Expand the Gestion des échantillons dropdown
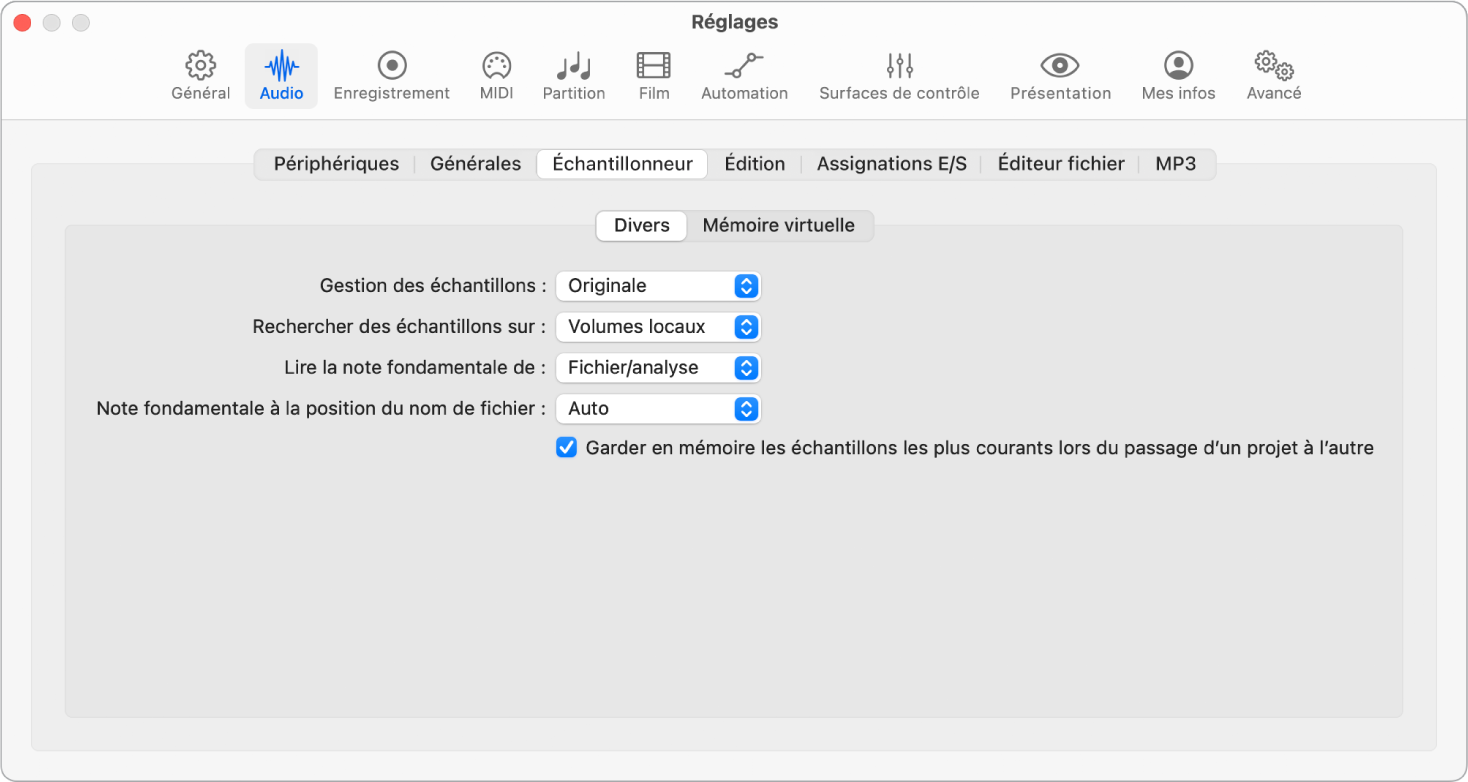The width and height of the screenshot is (1468, 782). [x=658, y=286]
